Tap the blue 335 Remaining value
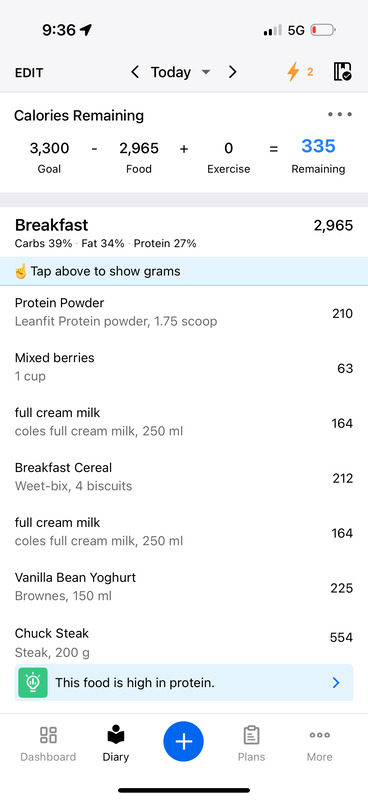Image resolution: width=368 pixels, height=800 pixels. point(318,146)
